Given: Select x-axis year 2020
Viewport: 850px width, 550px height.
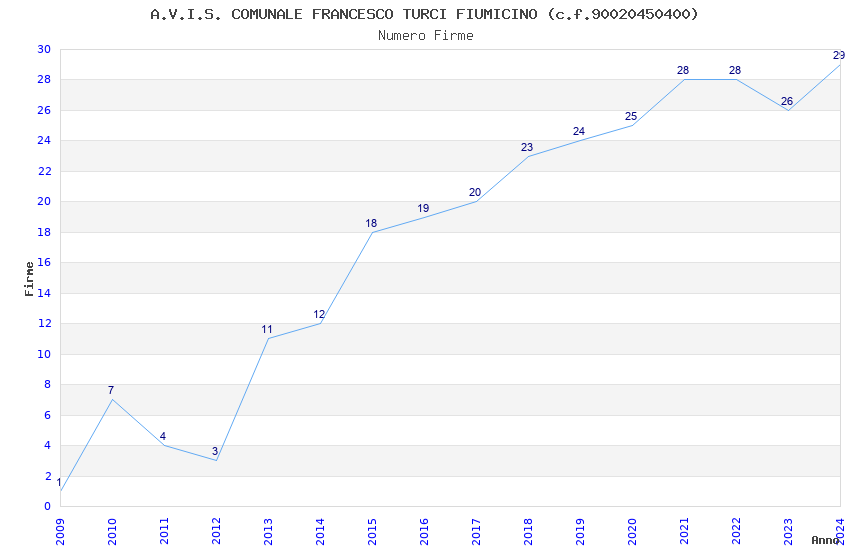Looking at the screenshot, I should pos(633,532).
